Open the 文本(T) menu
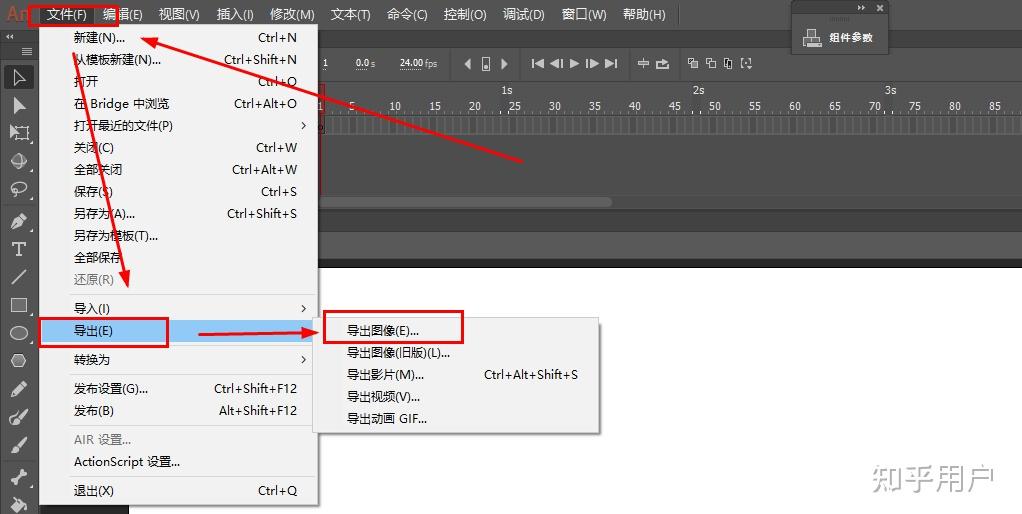Viewport: 1022px width, 514px height. [351, 14]
